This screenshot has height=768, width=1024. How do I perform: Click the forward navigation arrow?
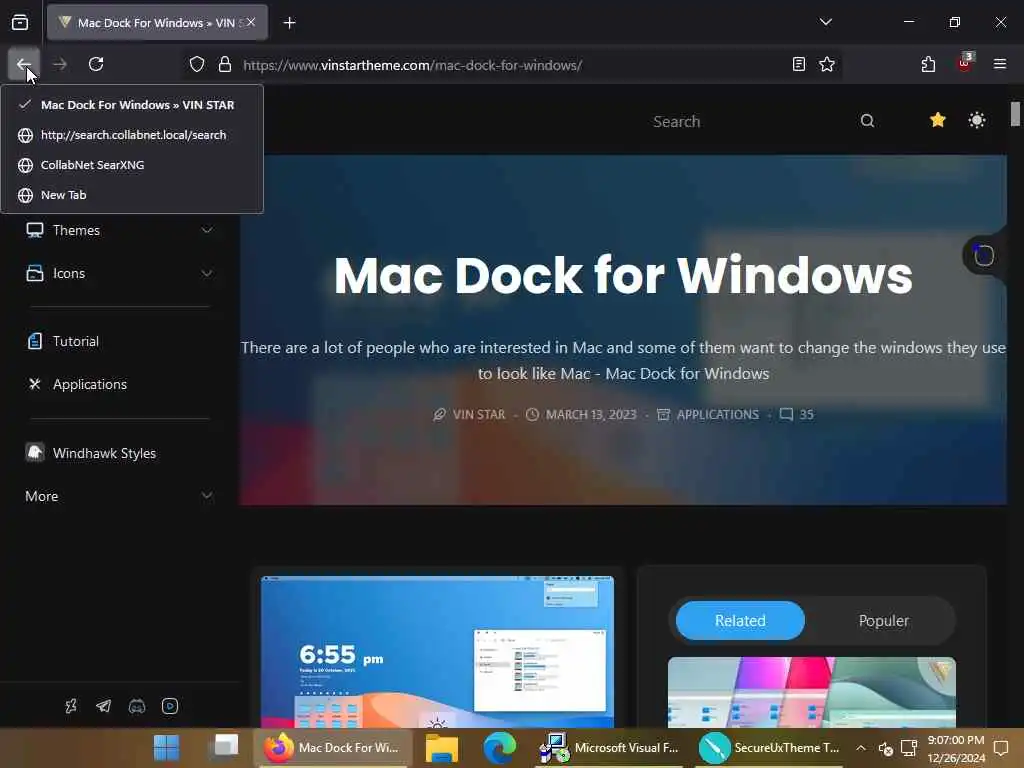[x=60, y=64]
